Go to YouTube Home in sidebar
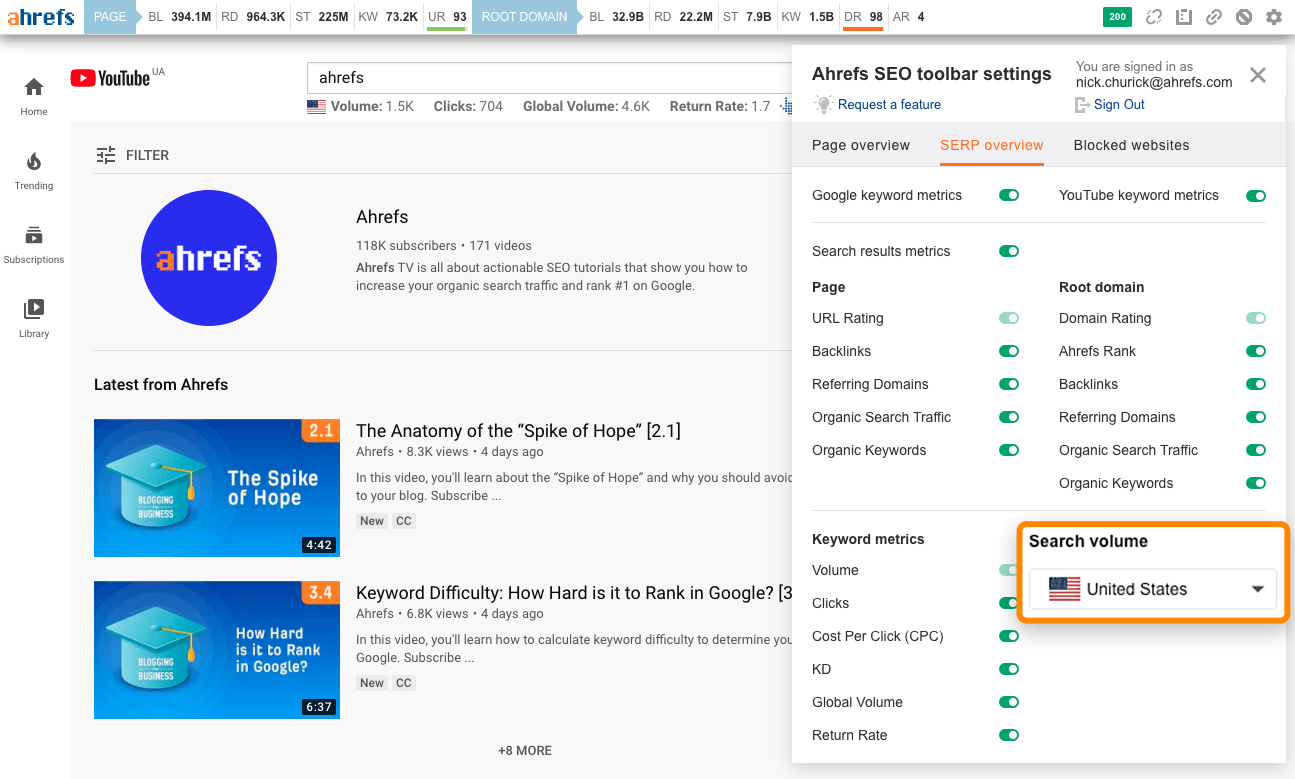The width and height of the screenshot is (1295, 779). [34, 96]
